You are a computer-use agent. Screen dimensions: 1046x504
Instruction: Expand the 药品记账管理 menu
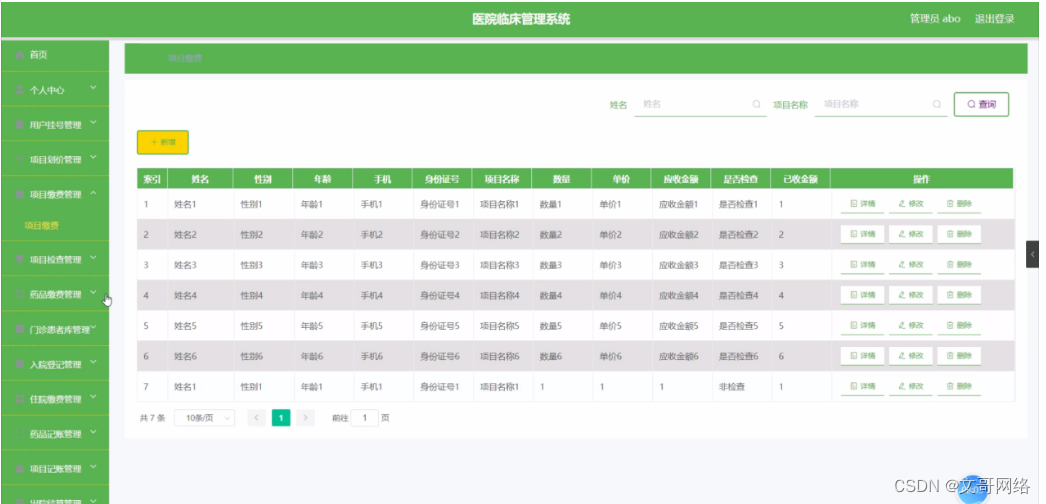pyautogui.click(x=93, y=432)
